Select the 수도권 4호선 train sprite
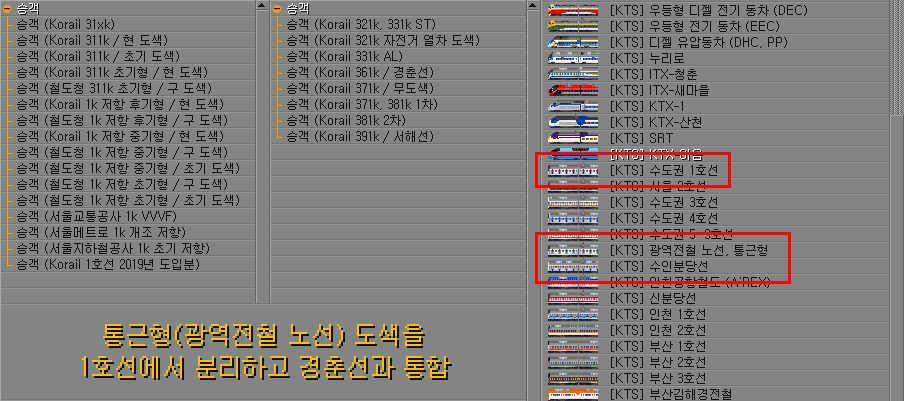 point(573,218)
